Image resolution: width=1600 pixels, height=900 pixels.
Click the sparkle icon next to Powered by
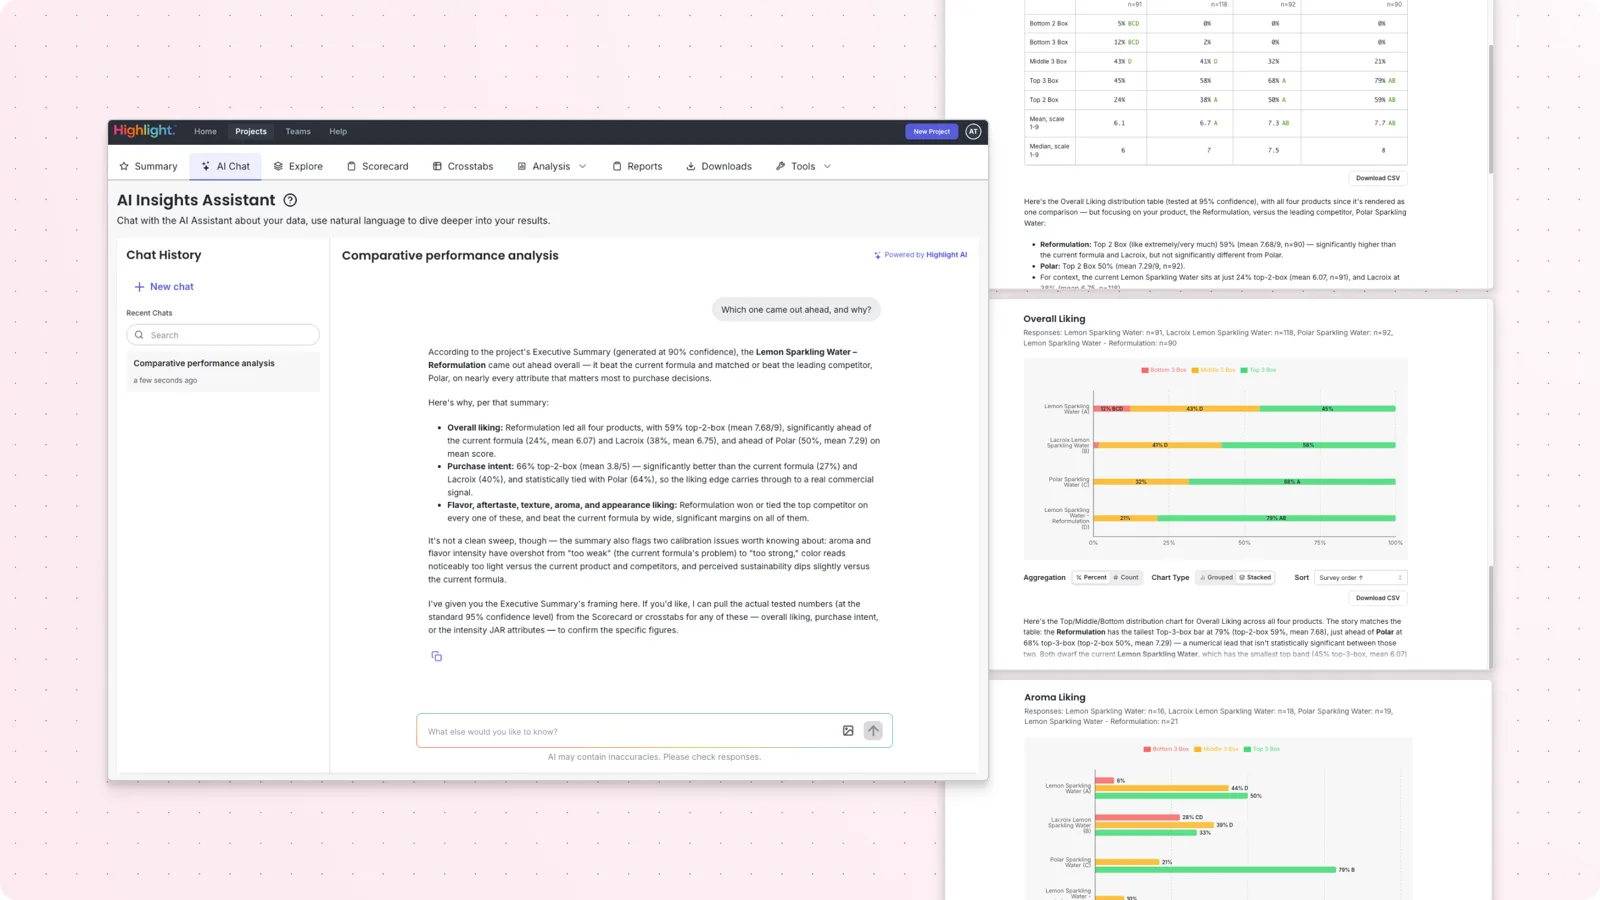(x=877, y=255)
